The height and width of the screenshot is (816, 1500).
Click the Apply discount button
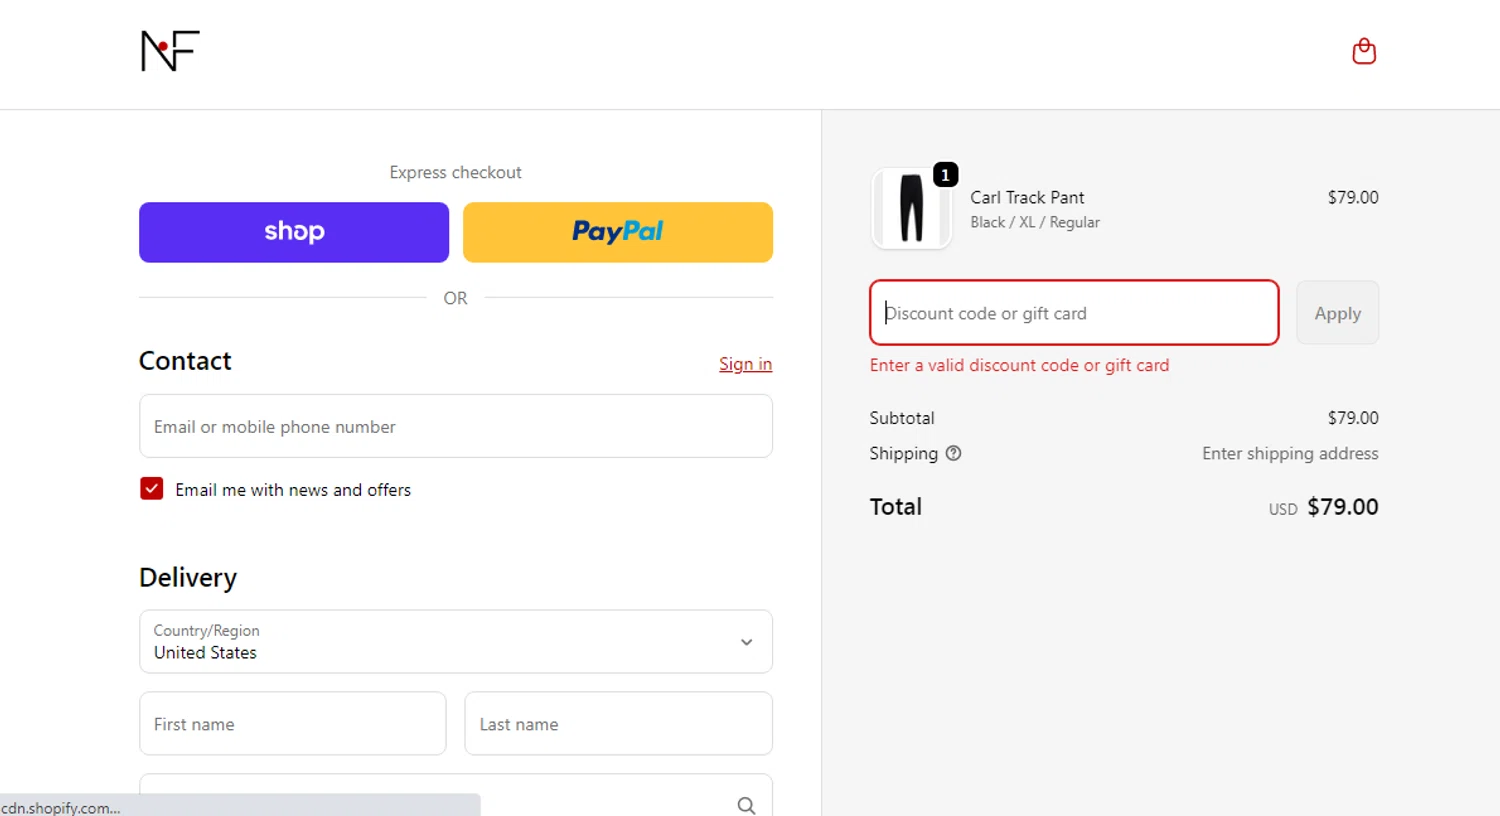click(1337, 313)
